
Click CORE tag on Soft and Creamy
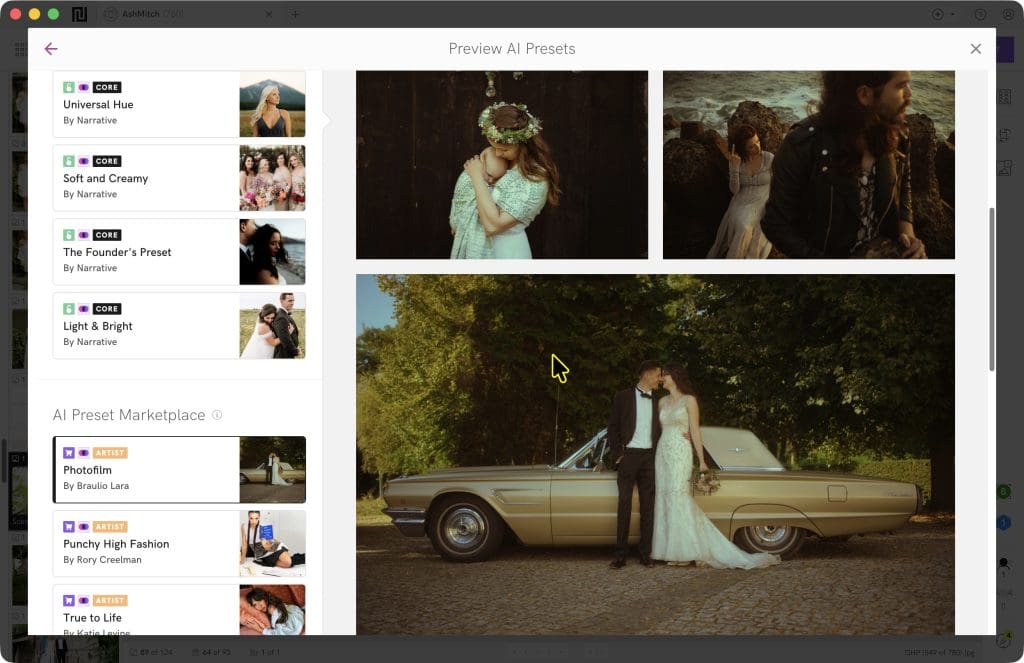point(106,161)
